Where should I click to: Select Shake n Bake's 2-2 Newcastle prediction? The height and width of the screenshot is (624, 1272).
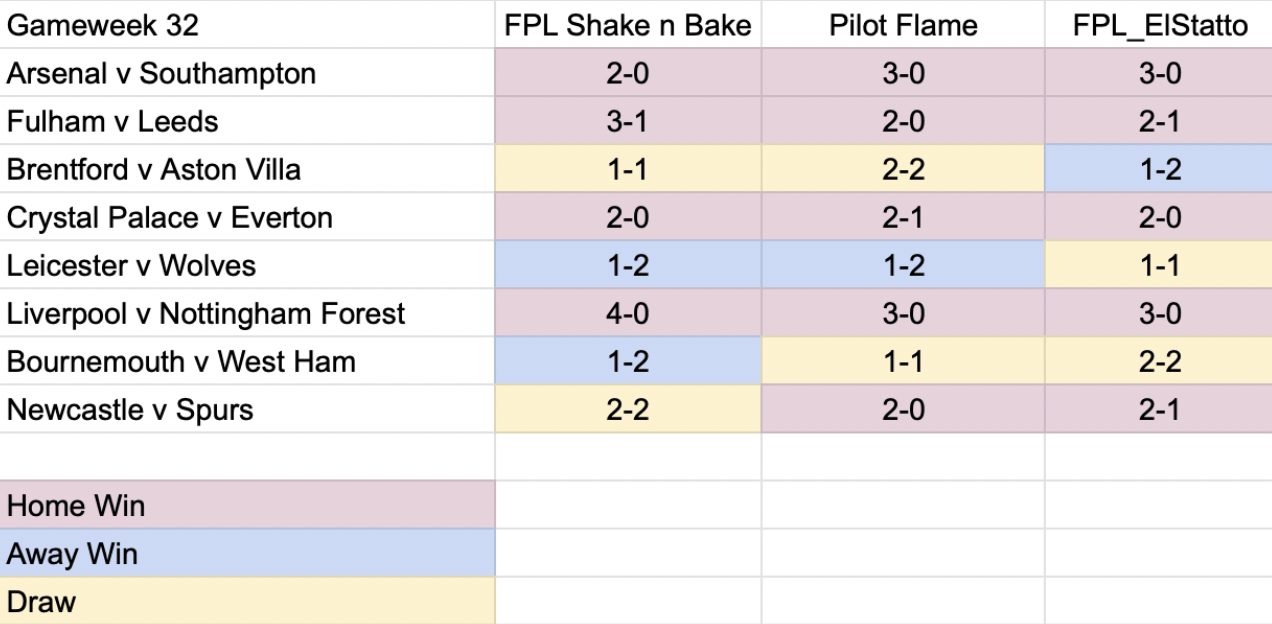[x=628, y=409]
